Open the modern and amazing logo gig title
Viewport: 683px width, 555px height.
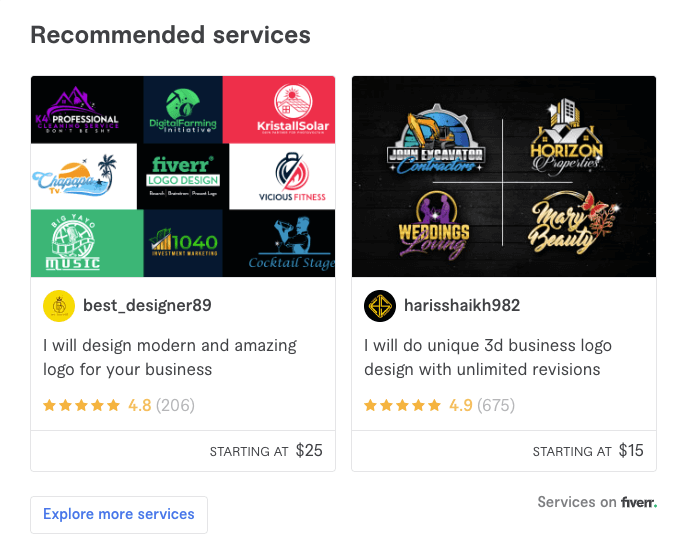pos(169,357)
